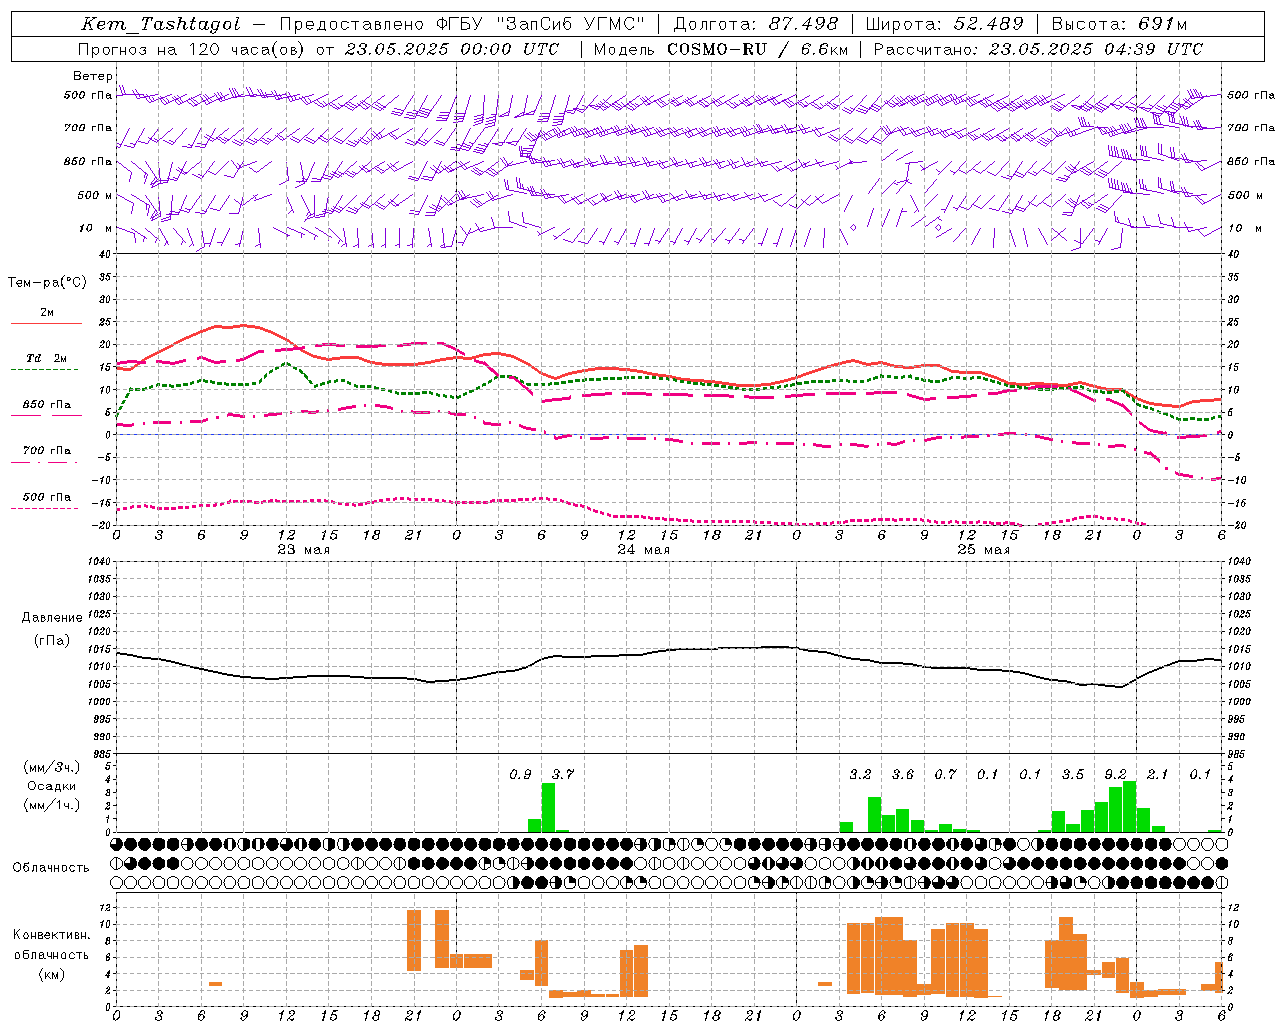Select the Td 2м legend label
The height and width of the screenshot is (1024, 1280).
click(47, 358)
